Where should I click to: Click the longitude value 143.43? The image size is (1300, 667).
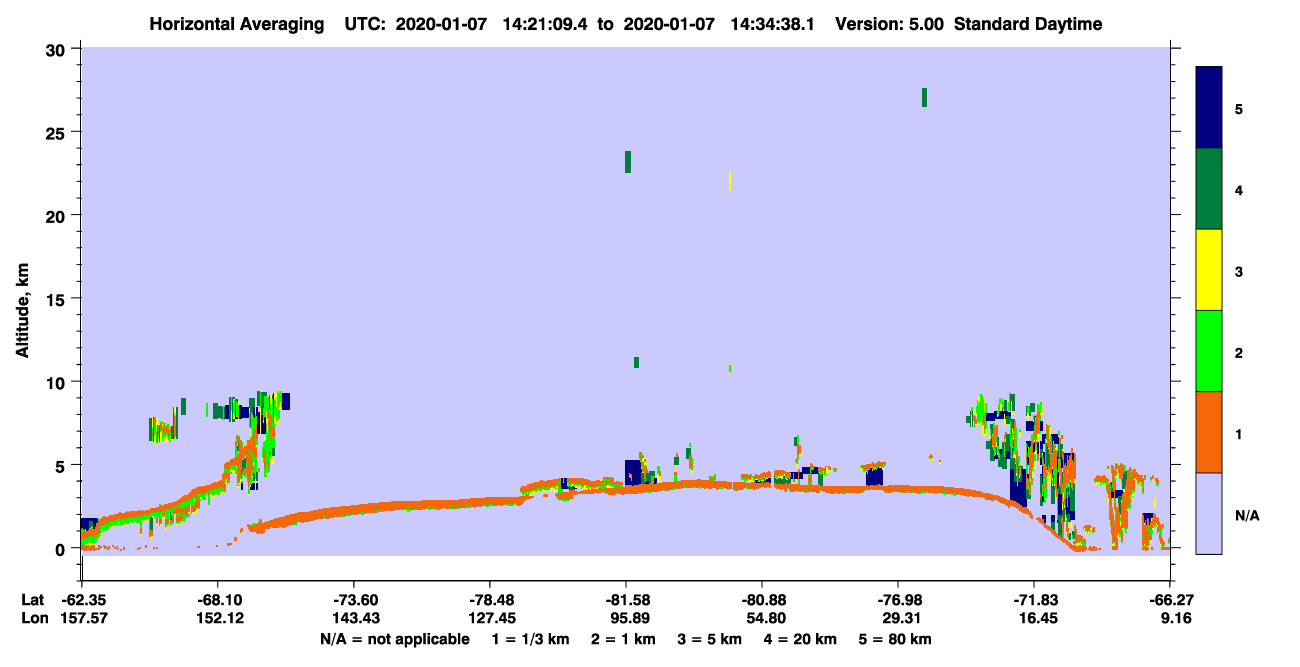354,618
